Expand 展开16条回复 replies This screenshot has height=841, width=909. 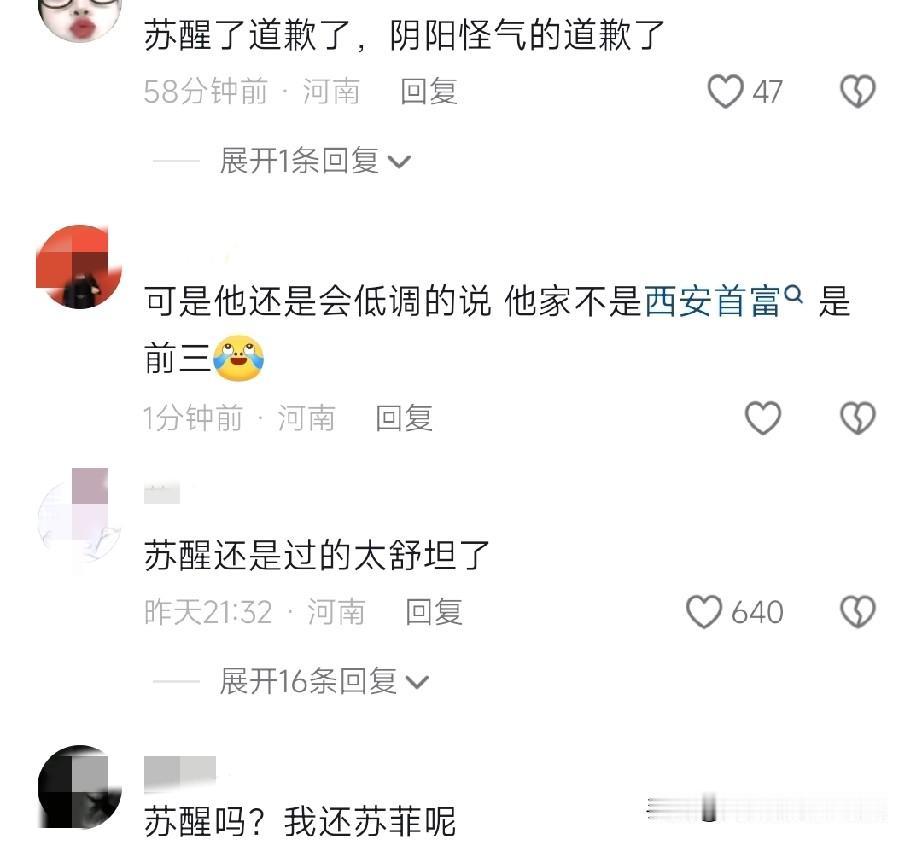click(x=325, y=680)
